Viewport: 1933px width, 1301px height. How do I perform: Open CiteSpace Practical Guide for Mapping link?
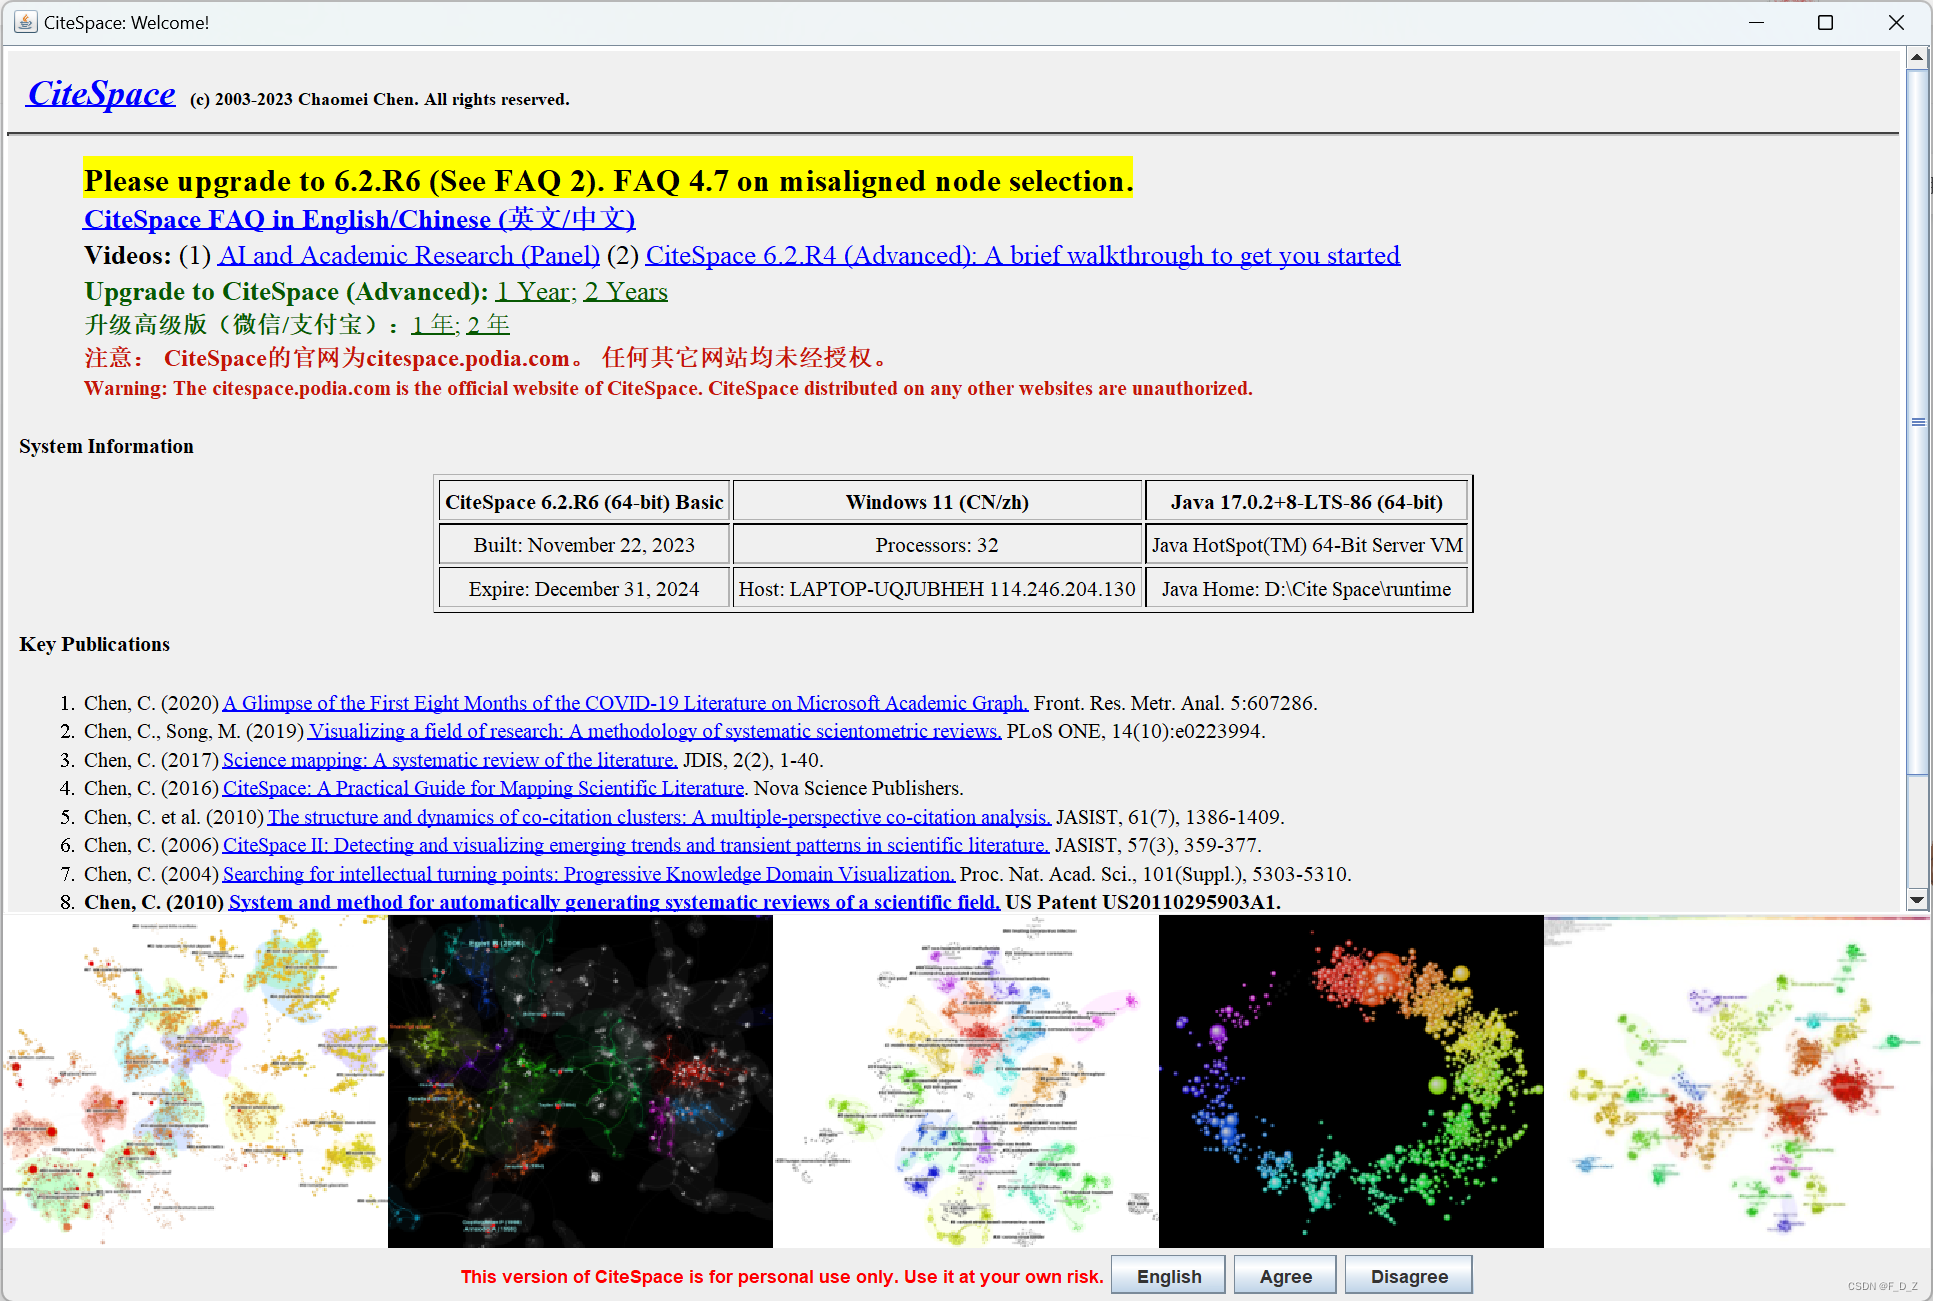(484, 788)
